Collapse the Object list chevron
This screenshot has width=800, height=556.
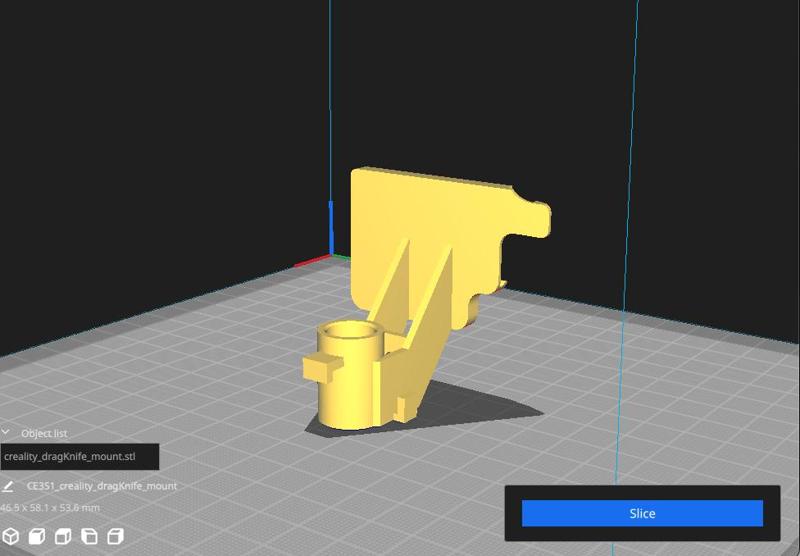pos(6,433)
